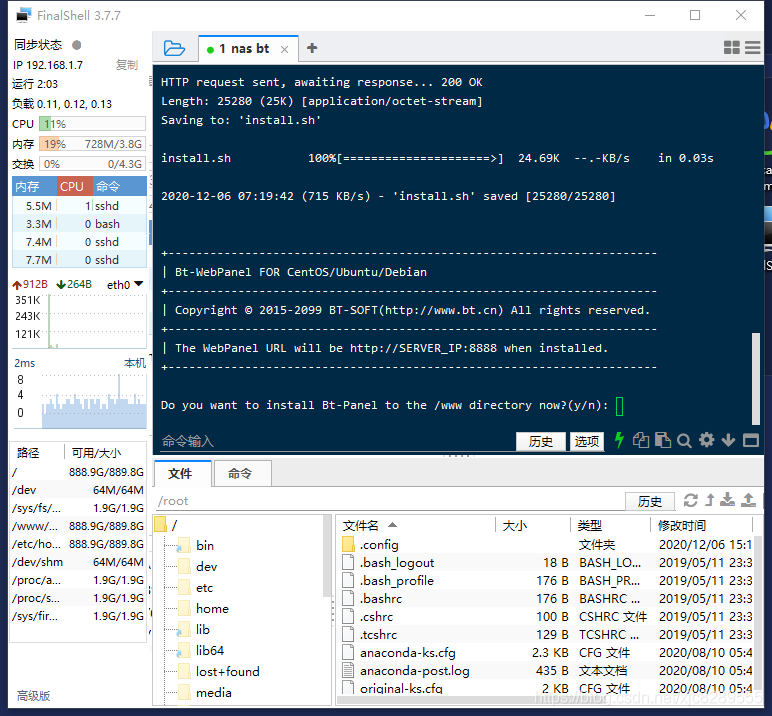This screenshot has height=716, width=772.
Task: Toggle fullscreen terminal window icon
Action: [x=751, y=440]
